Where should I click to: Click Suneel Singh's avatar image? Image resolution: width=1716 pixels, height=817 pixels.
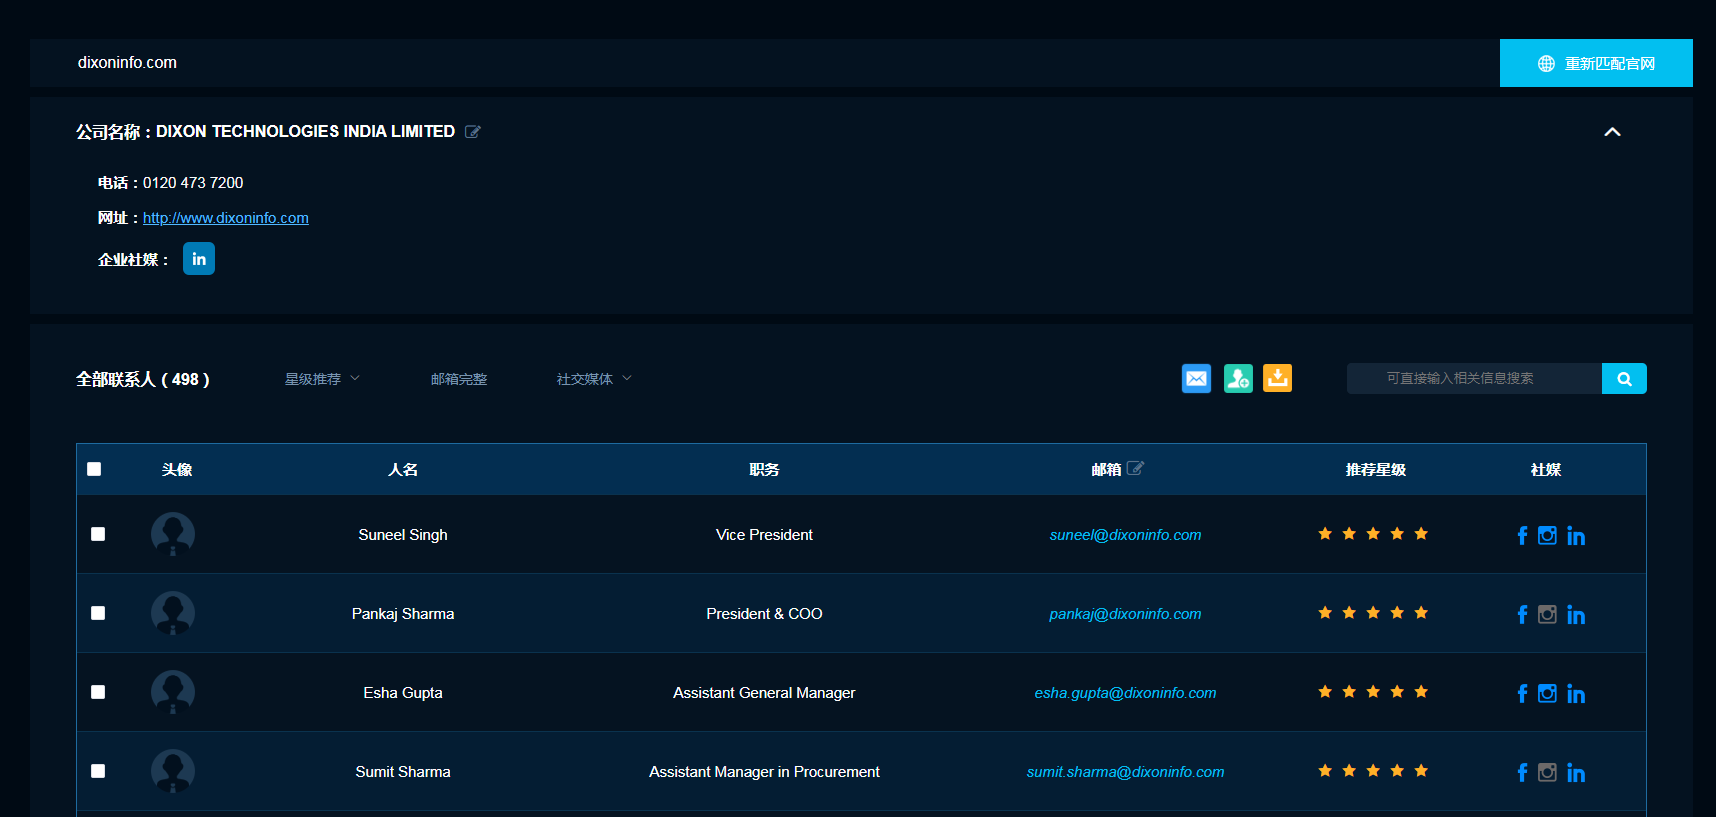[173, 534]
